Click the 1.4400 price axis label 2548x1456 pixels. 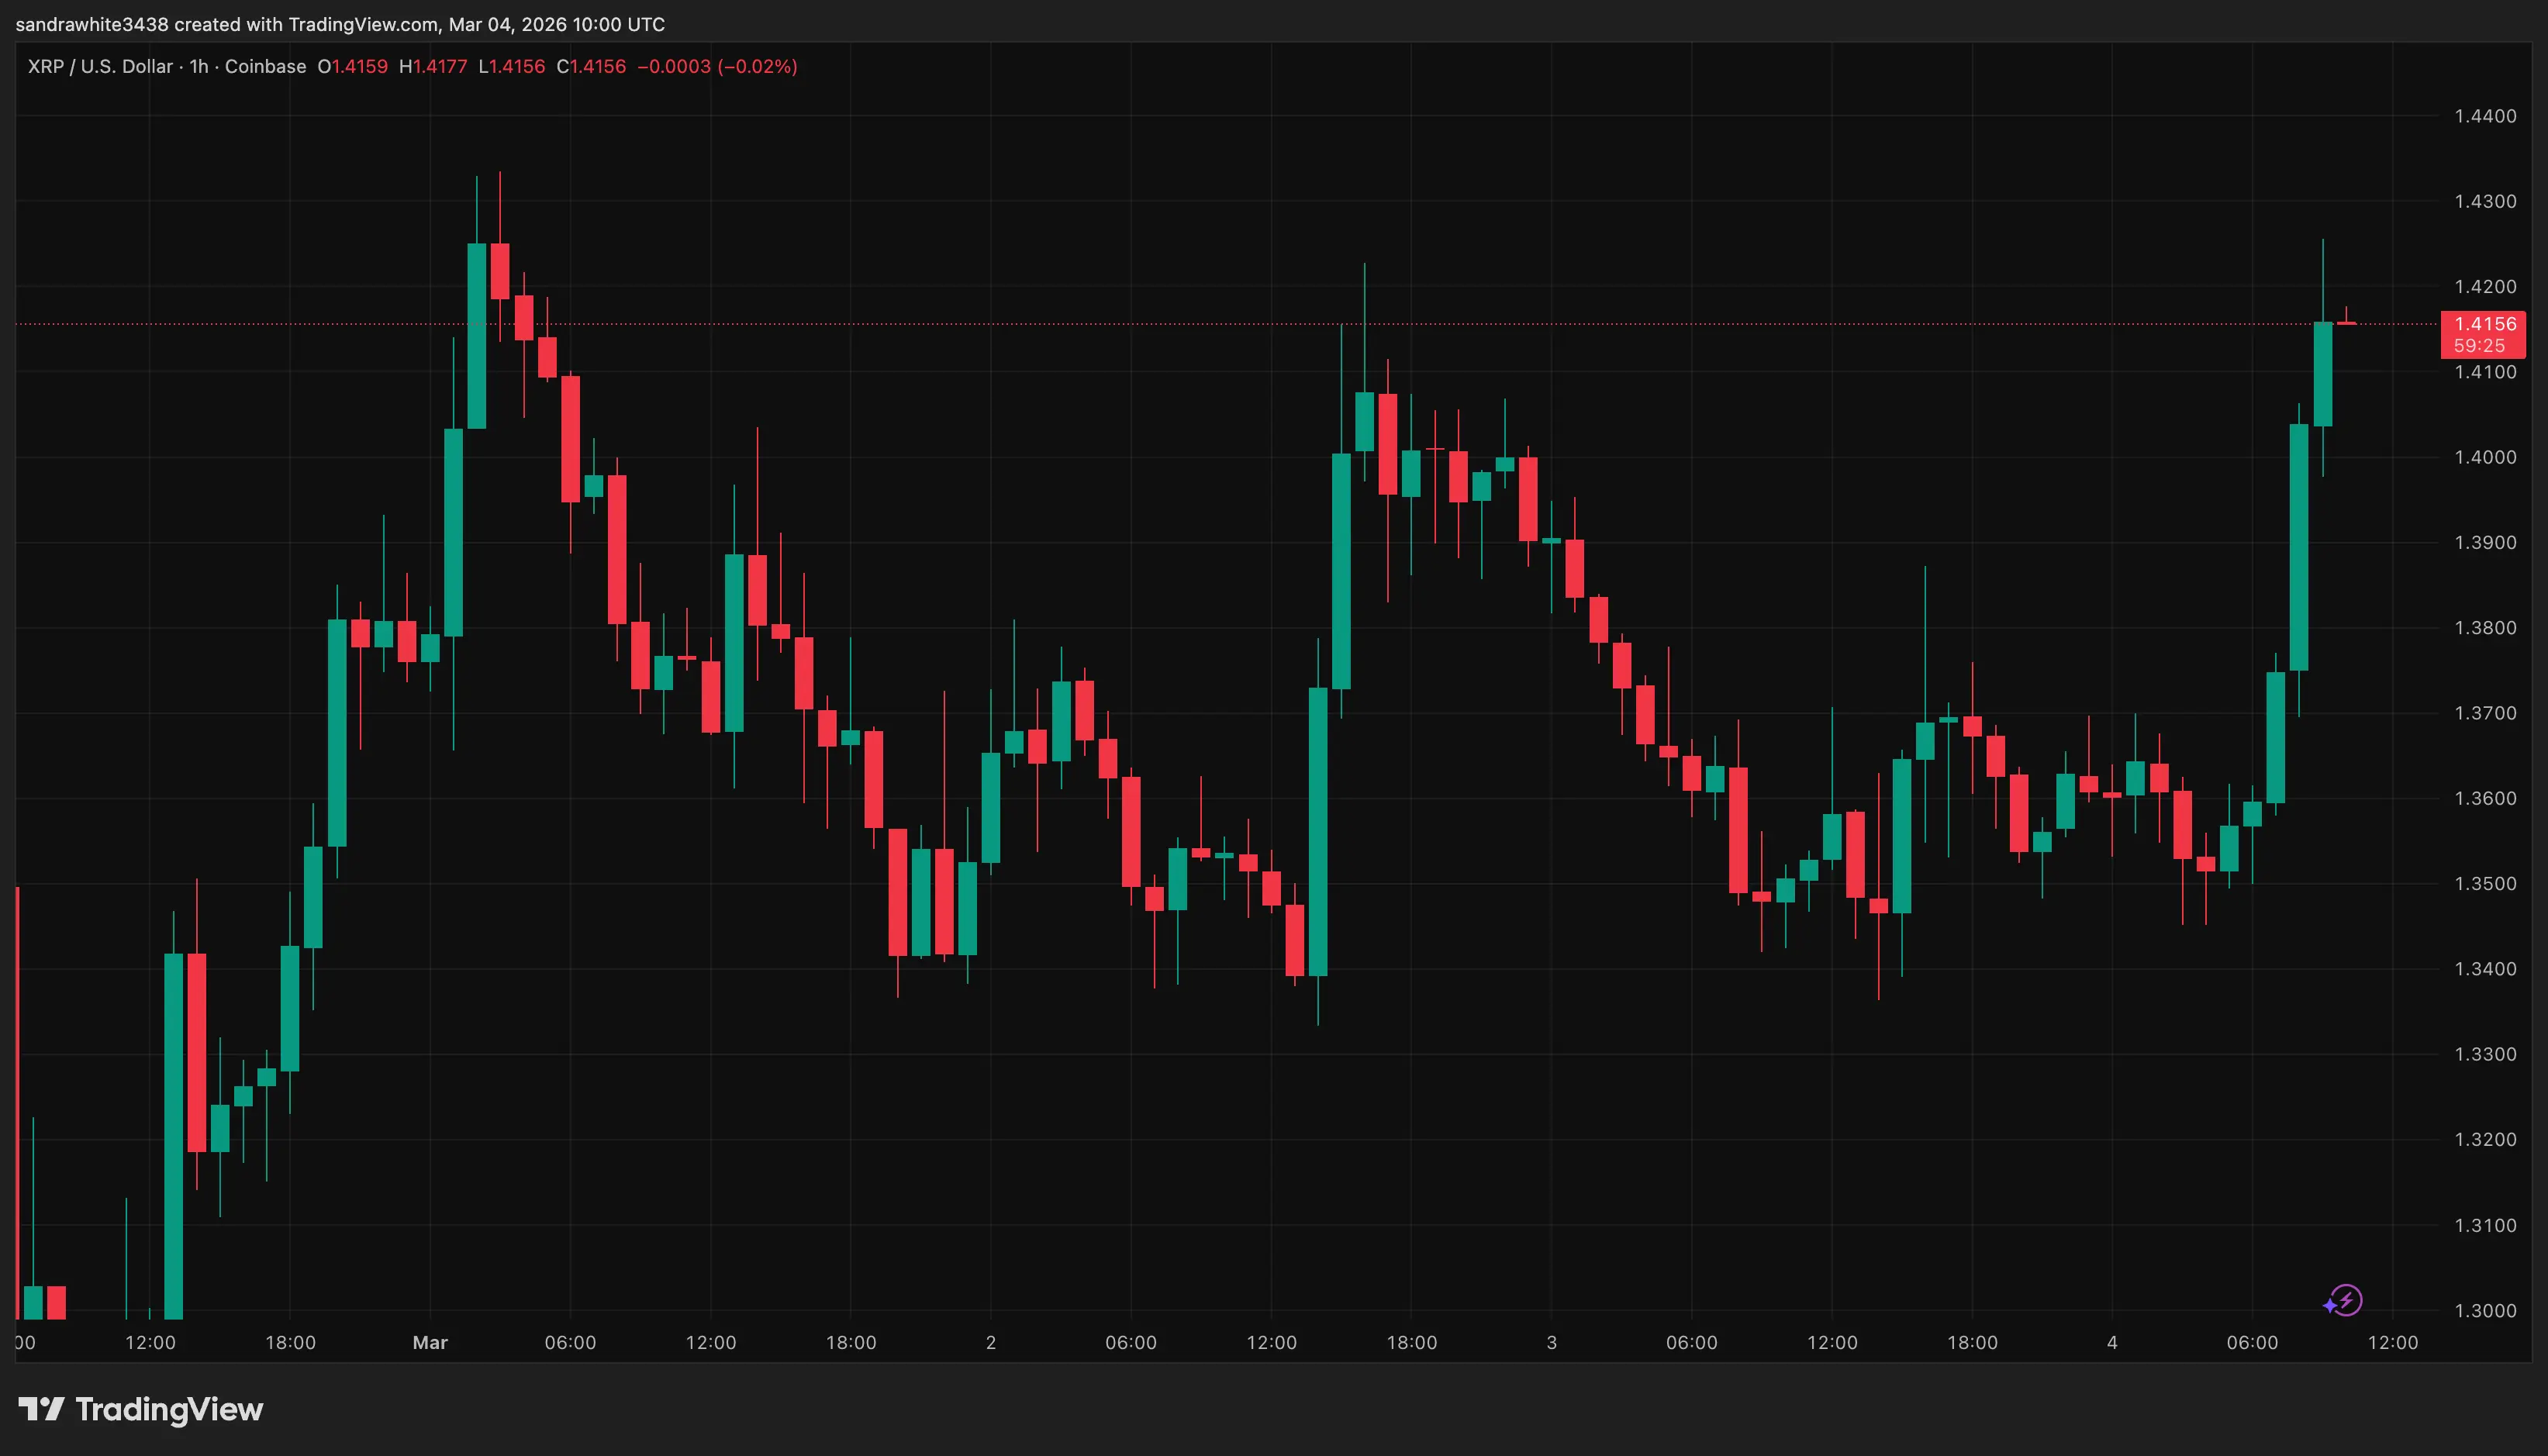pyautogui.click(x=2485, y=116)
